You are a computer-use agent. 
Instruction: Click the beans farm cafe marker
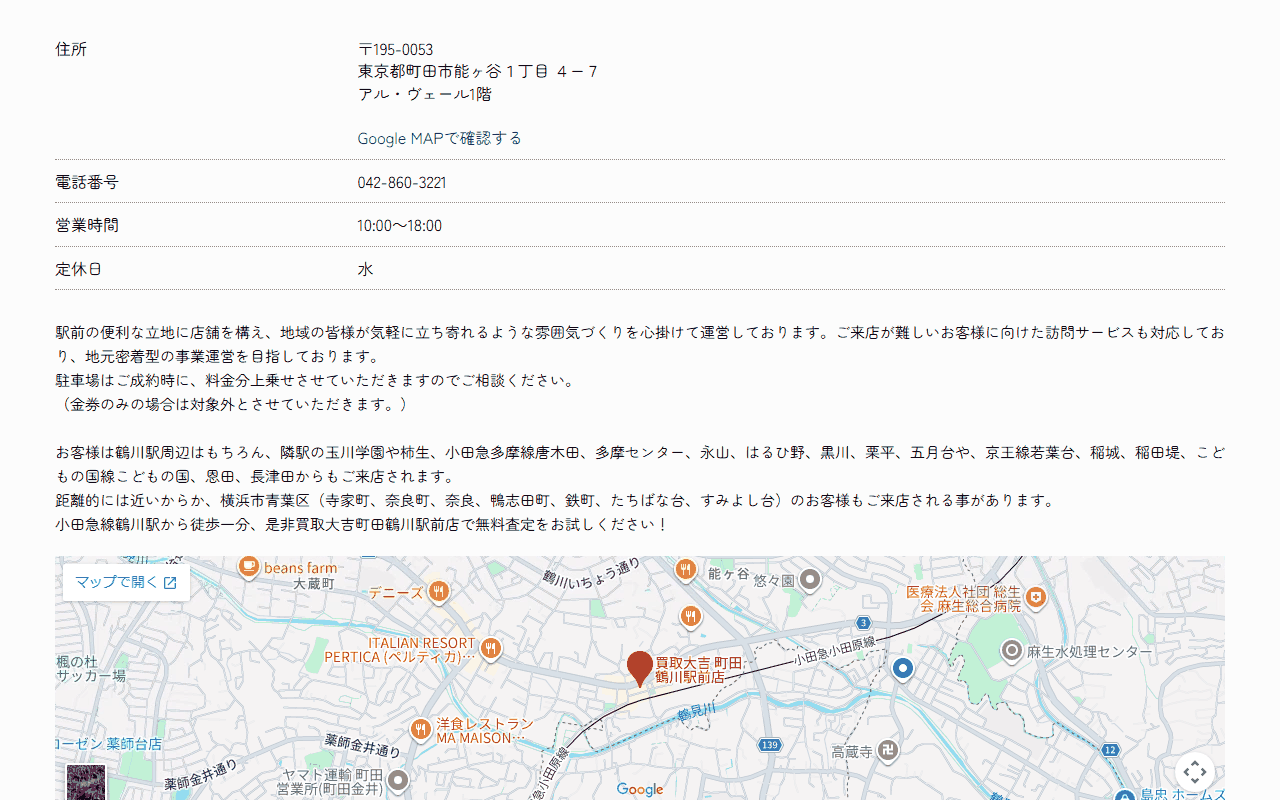pyautogui.click(x=248, y=567)
